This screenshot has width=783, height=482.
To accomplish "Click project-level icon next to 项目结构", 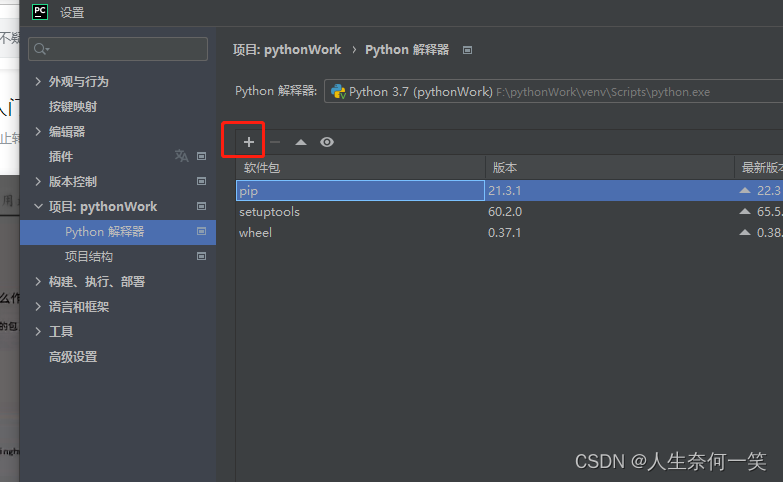I will [x=201, y=256].
